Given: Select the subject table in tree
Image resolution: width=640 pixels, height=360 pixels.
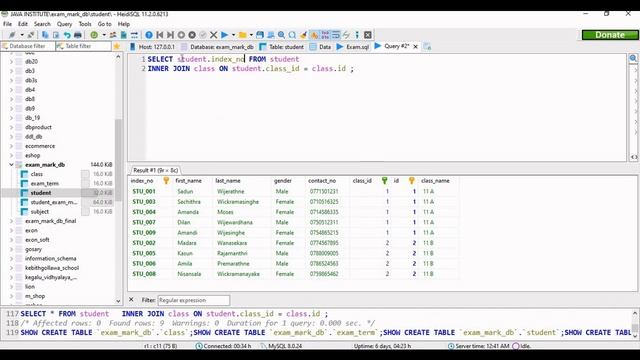Looking at the screenshot, I should pos(40,212).
